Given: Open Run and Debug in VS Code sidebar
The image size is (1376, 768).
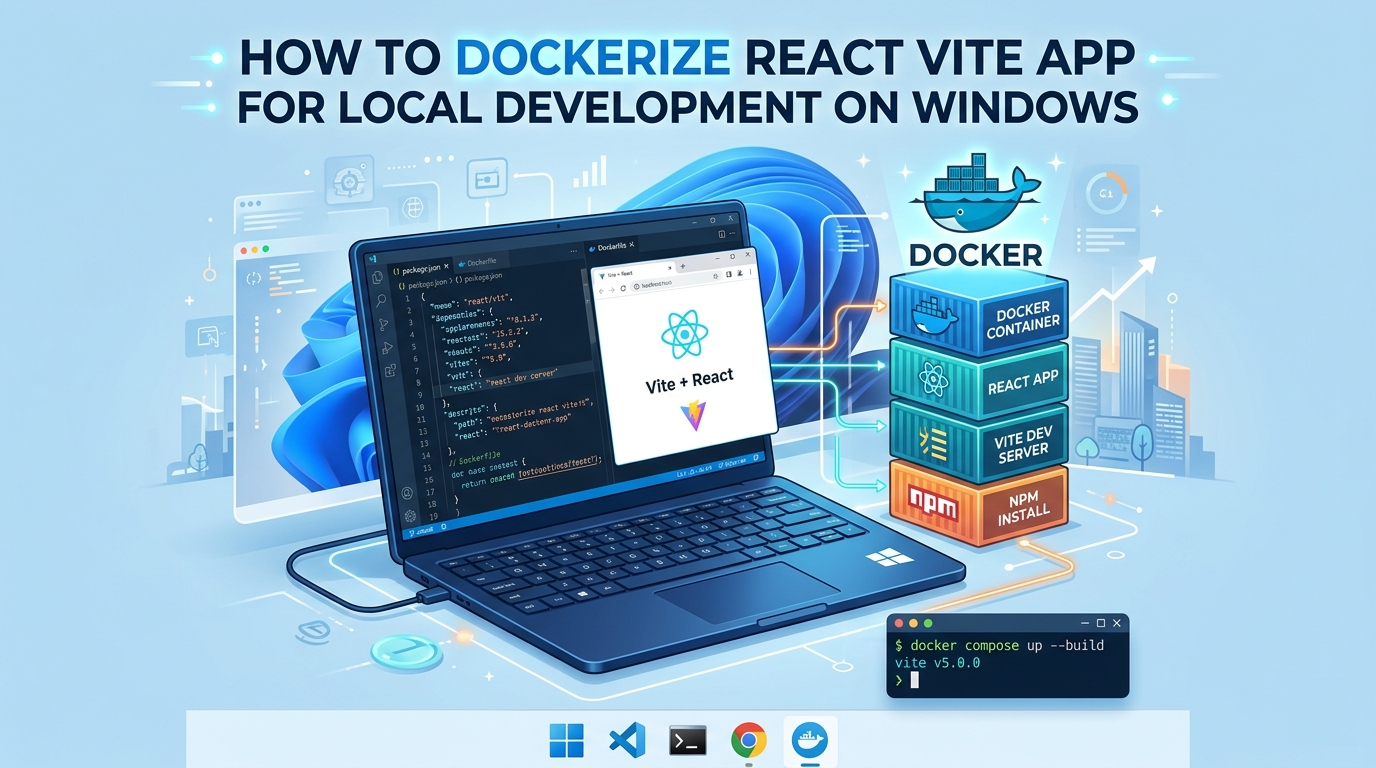Looking at the screenshot, I should [387, 347].
